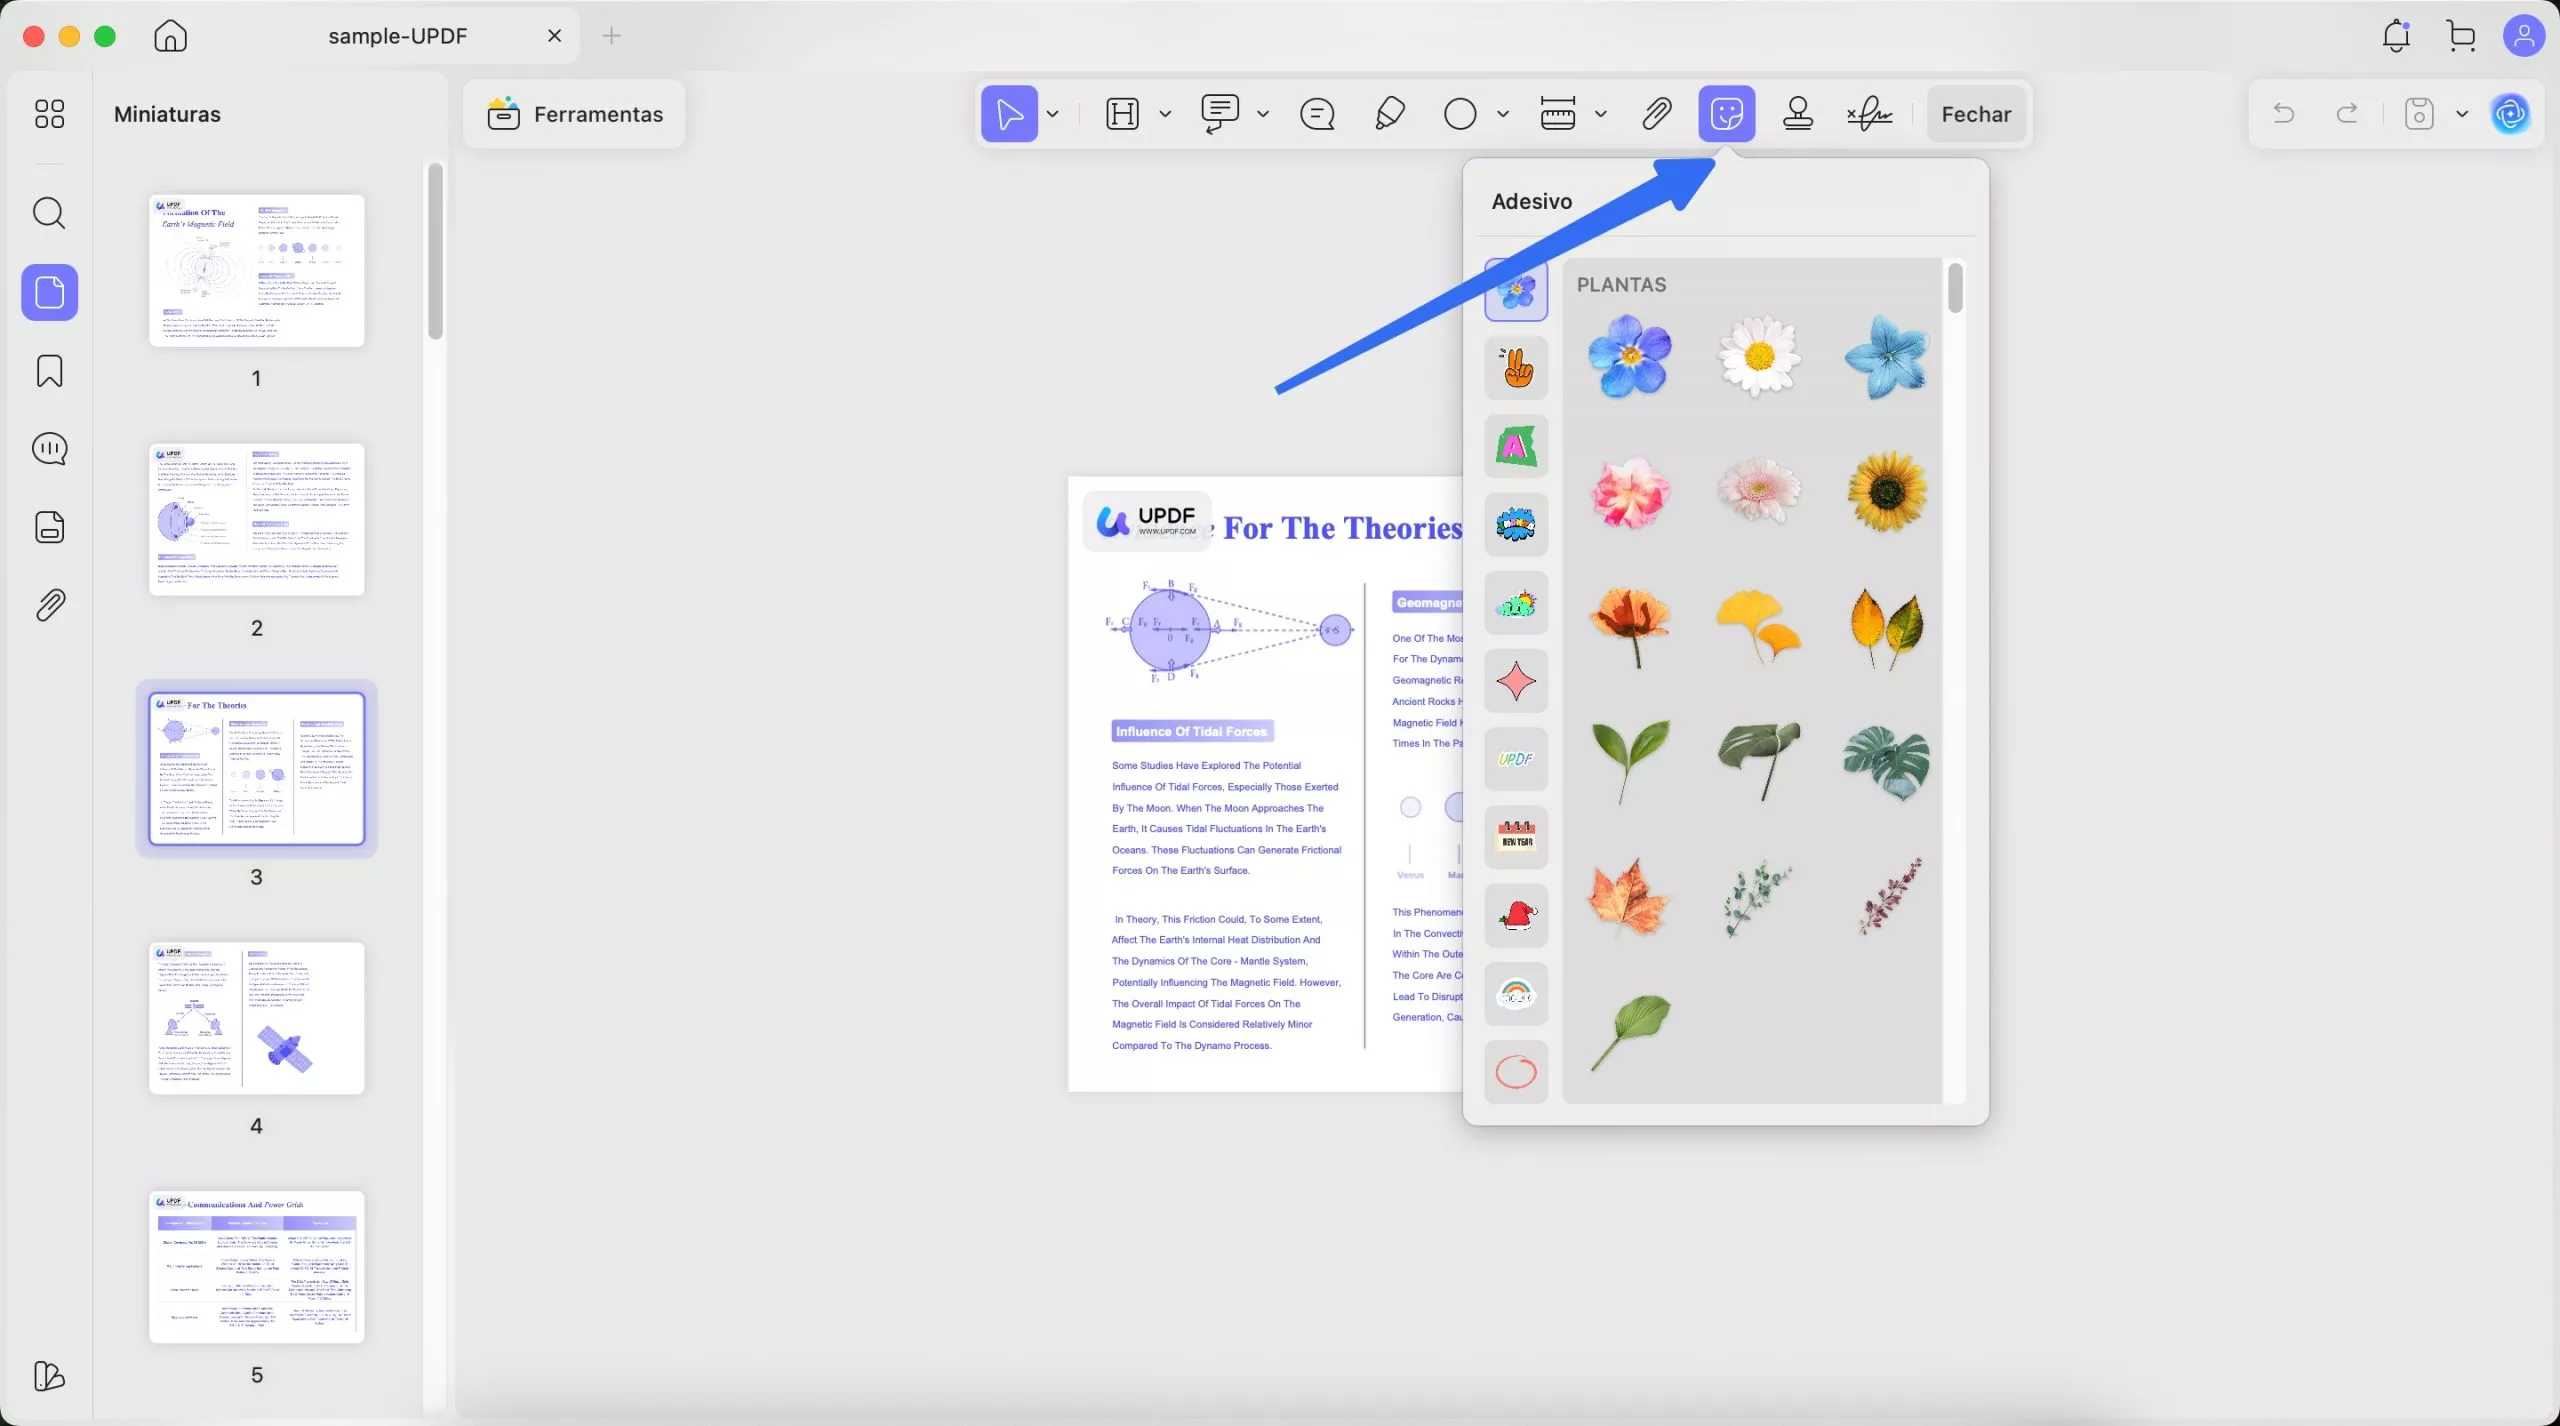Toggle the sticker tool button
The width and height of the screenshot is (2560, 1426).
click(1727, 114)
